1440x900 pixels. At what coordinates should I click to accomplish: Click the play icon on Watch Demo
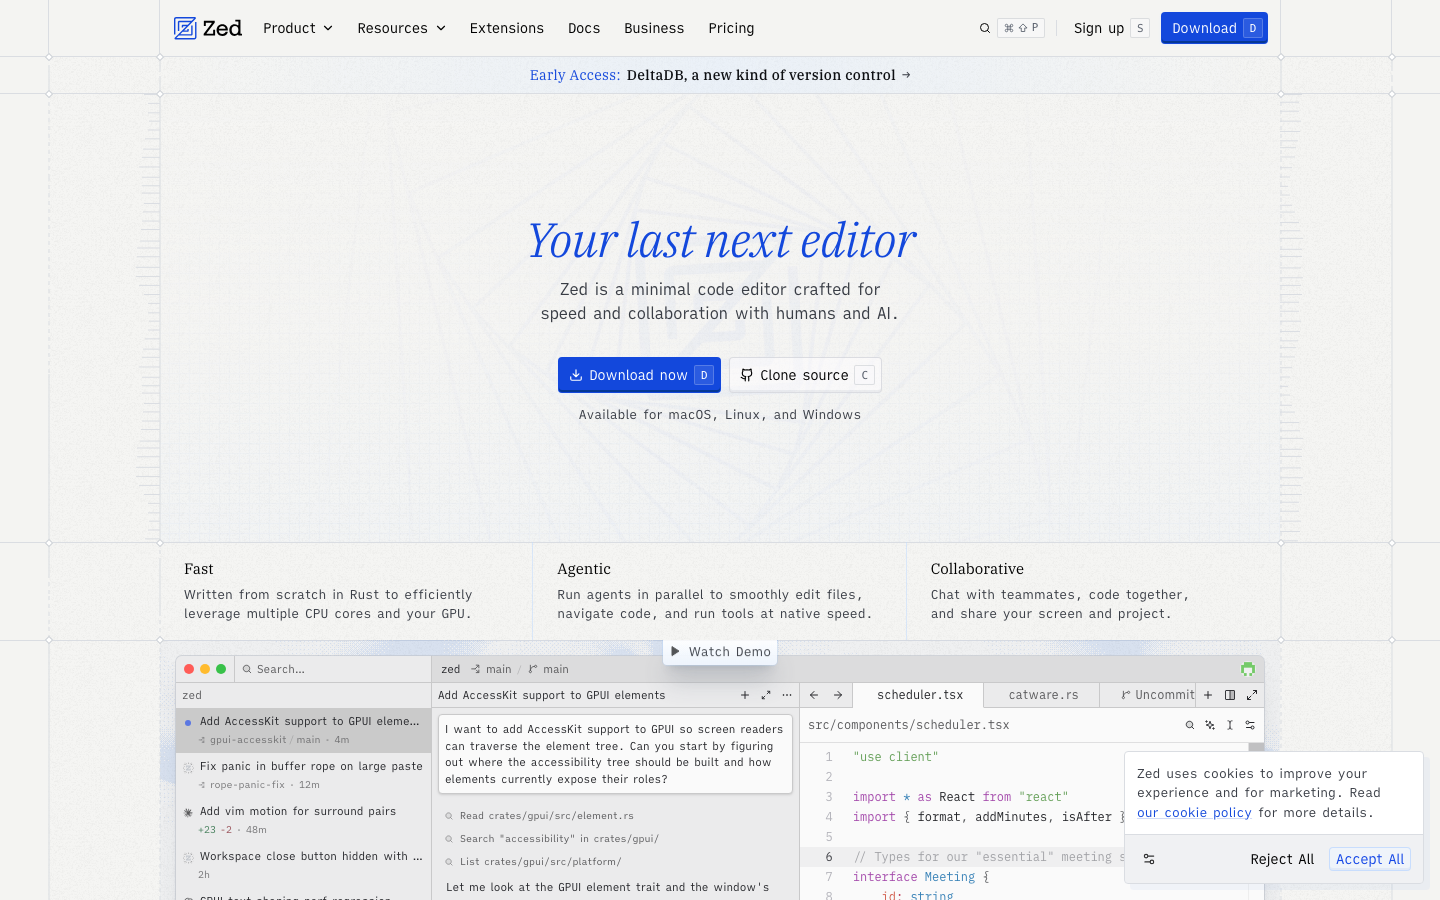[675, 651]
